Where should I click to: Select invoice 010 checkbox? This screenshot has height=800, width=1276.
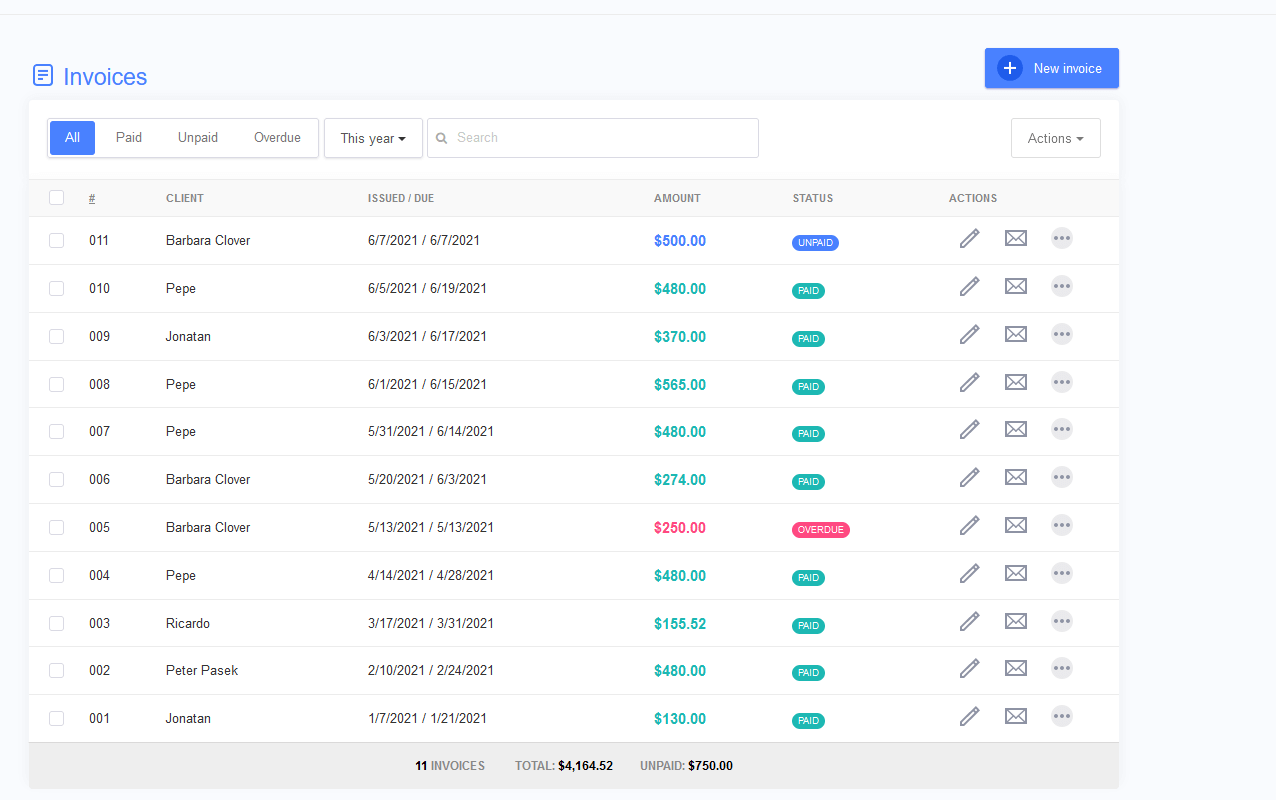tap(56, 288)
